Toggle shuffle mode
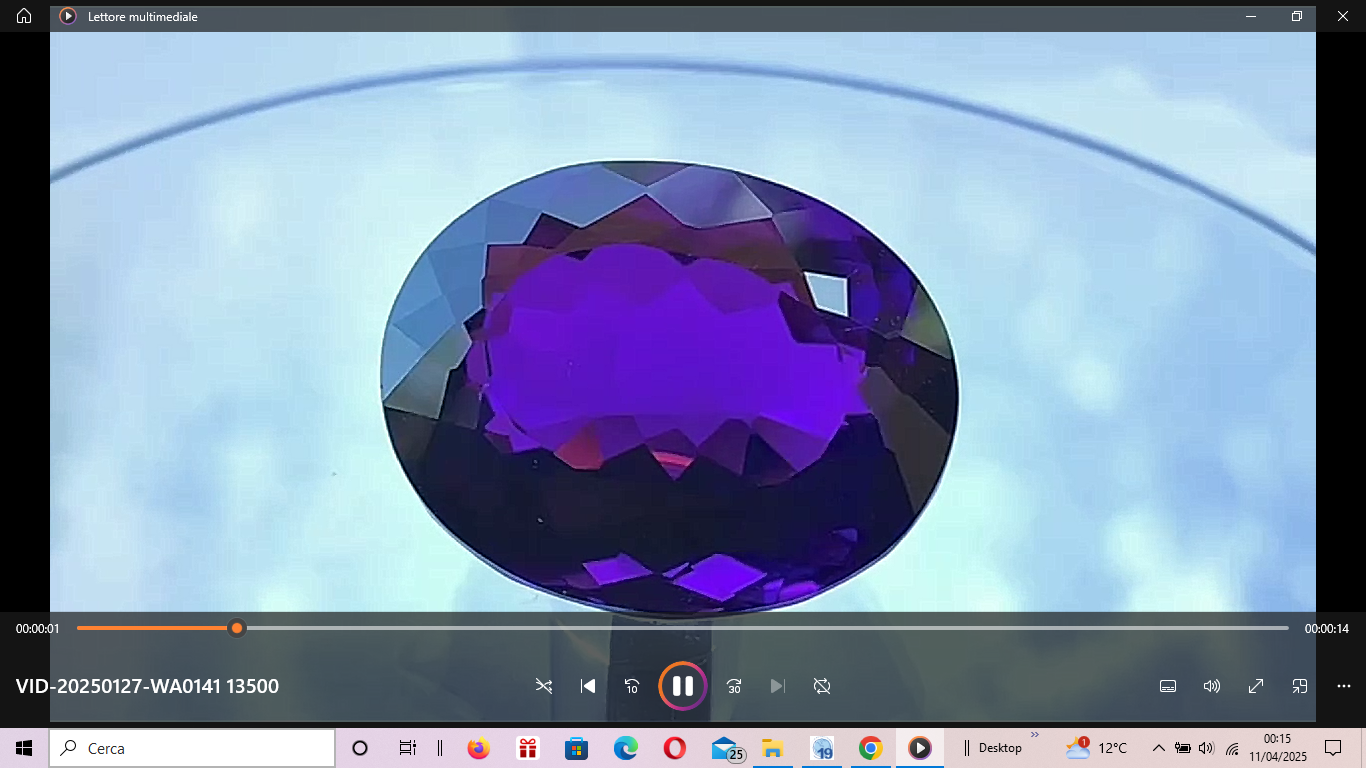 (x=543, y=686)
